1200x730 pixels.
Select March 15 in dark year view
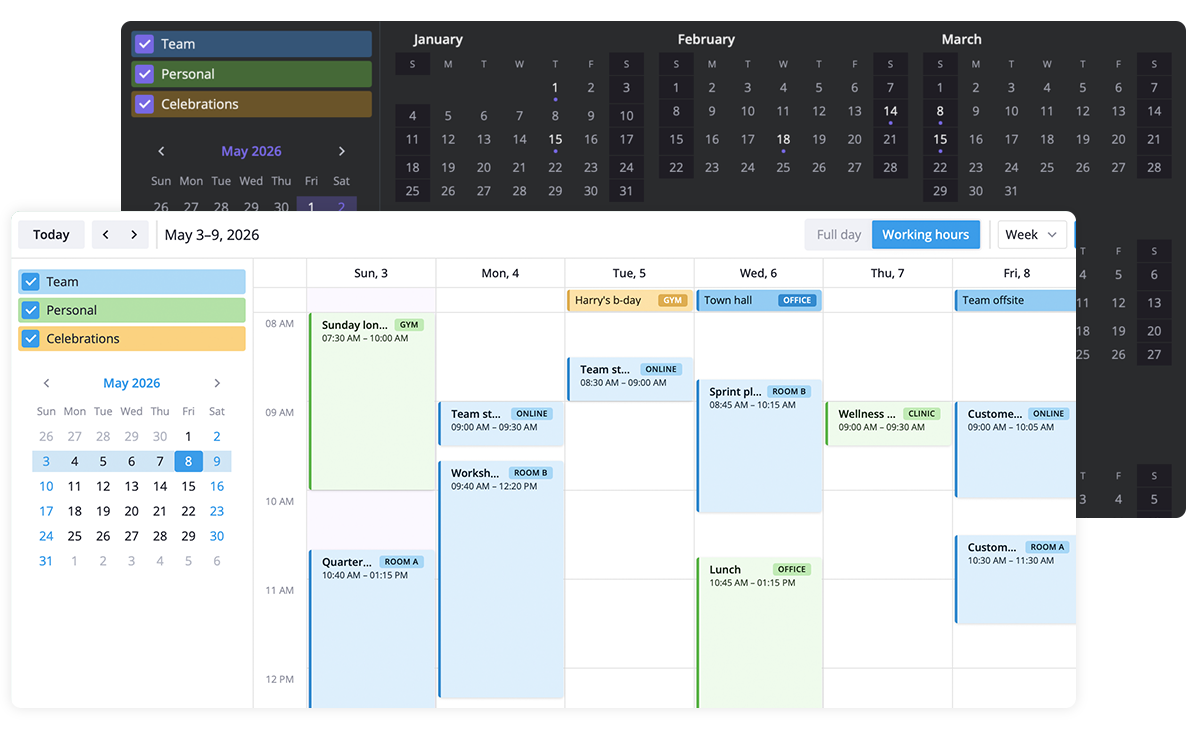click(940, 140)
